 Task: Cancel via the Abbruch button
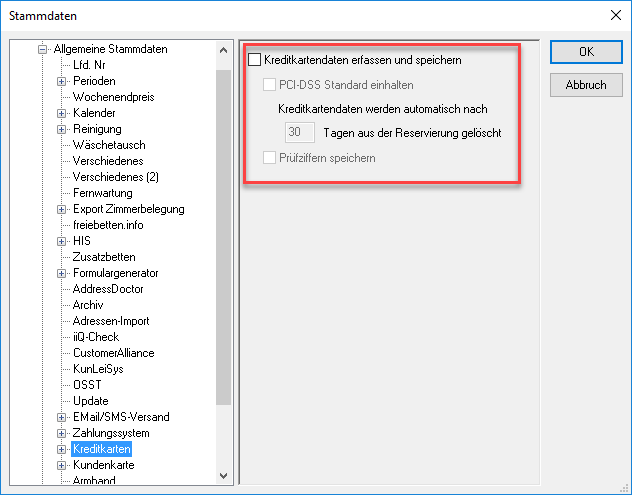[x=586, y=85]
